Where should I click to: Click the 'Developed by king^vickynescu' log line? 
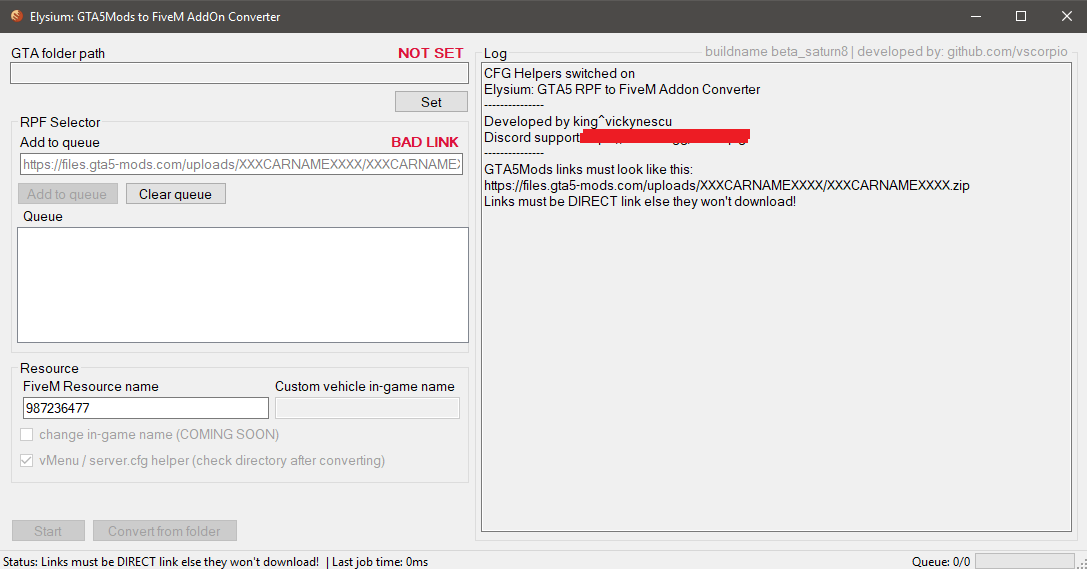point(578,121)
